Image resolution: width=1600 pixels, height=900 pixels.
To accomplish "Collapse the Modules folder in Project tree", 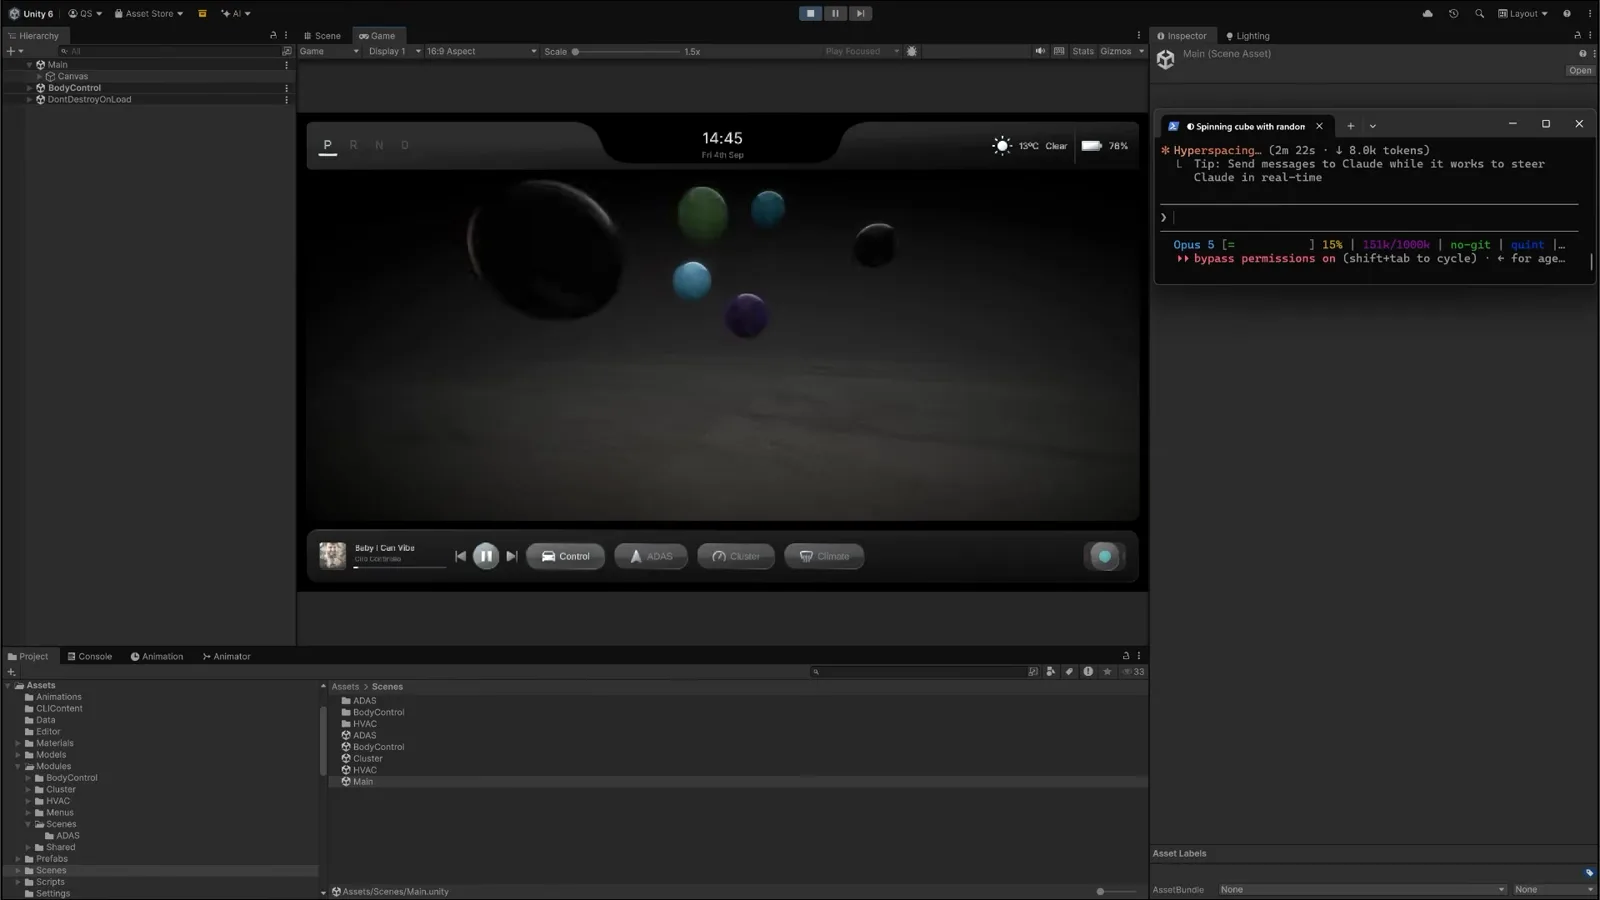I will (x=18, y=766).
